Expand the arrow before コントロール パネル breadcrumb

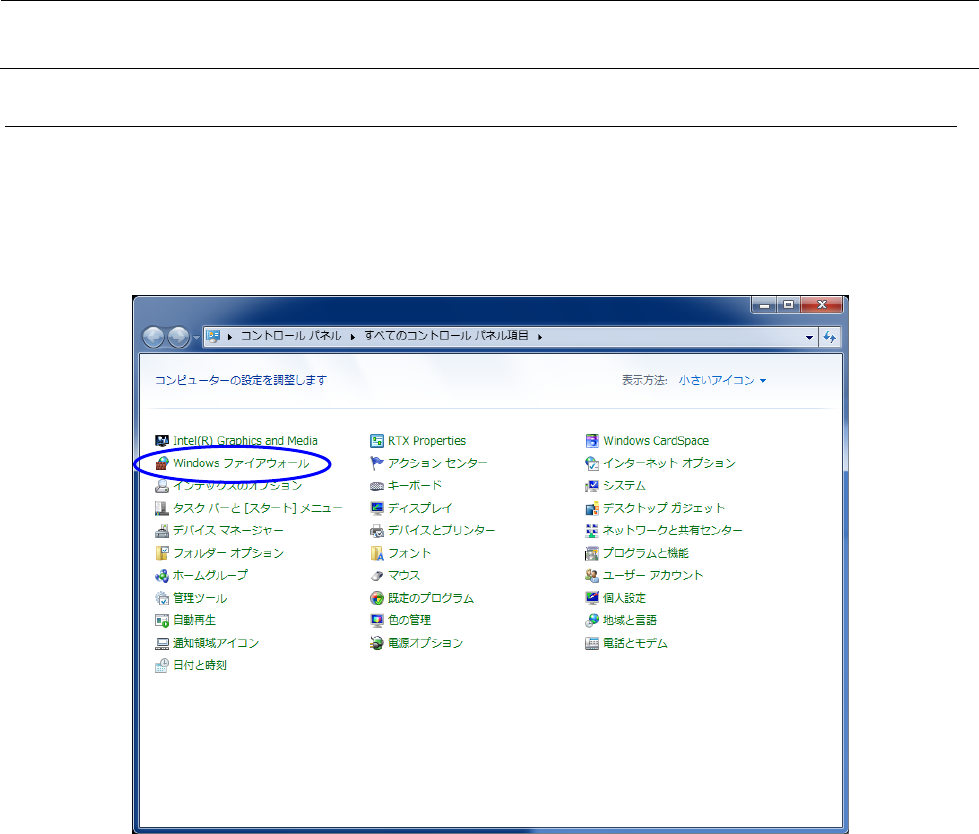(230, 337)
